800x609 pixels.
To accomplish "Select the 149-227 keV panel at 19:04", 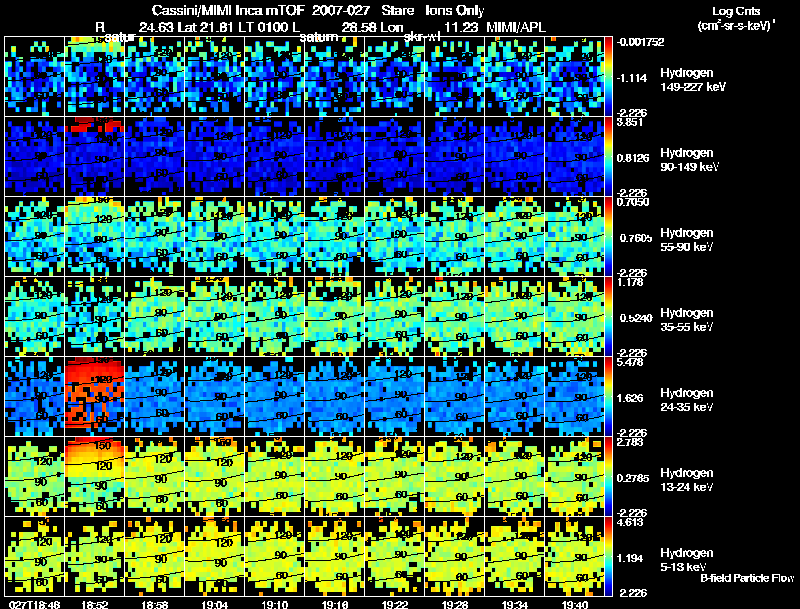I will [214, 77].
